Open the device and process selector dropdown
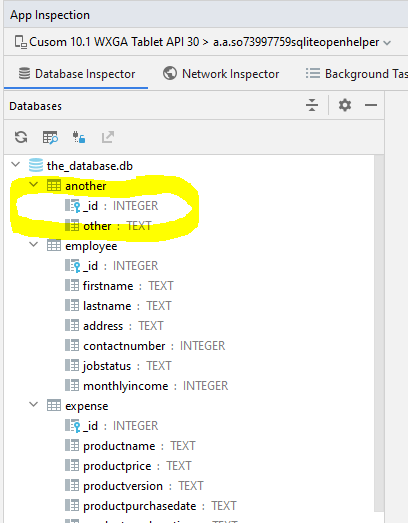Viewport: 408px width, 523px height. [x=202, y=42]
